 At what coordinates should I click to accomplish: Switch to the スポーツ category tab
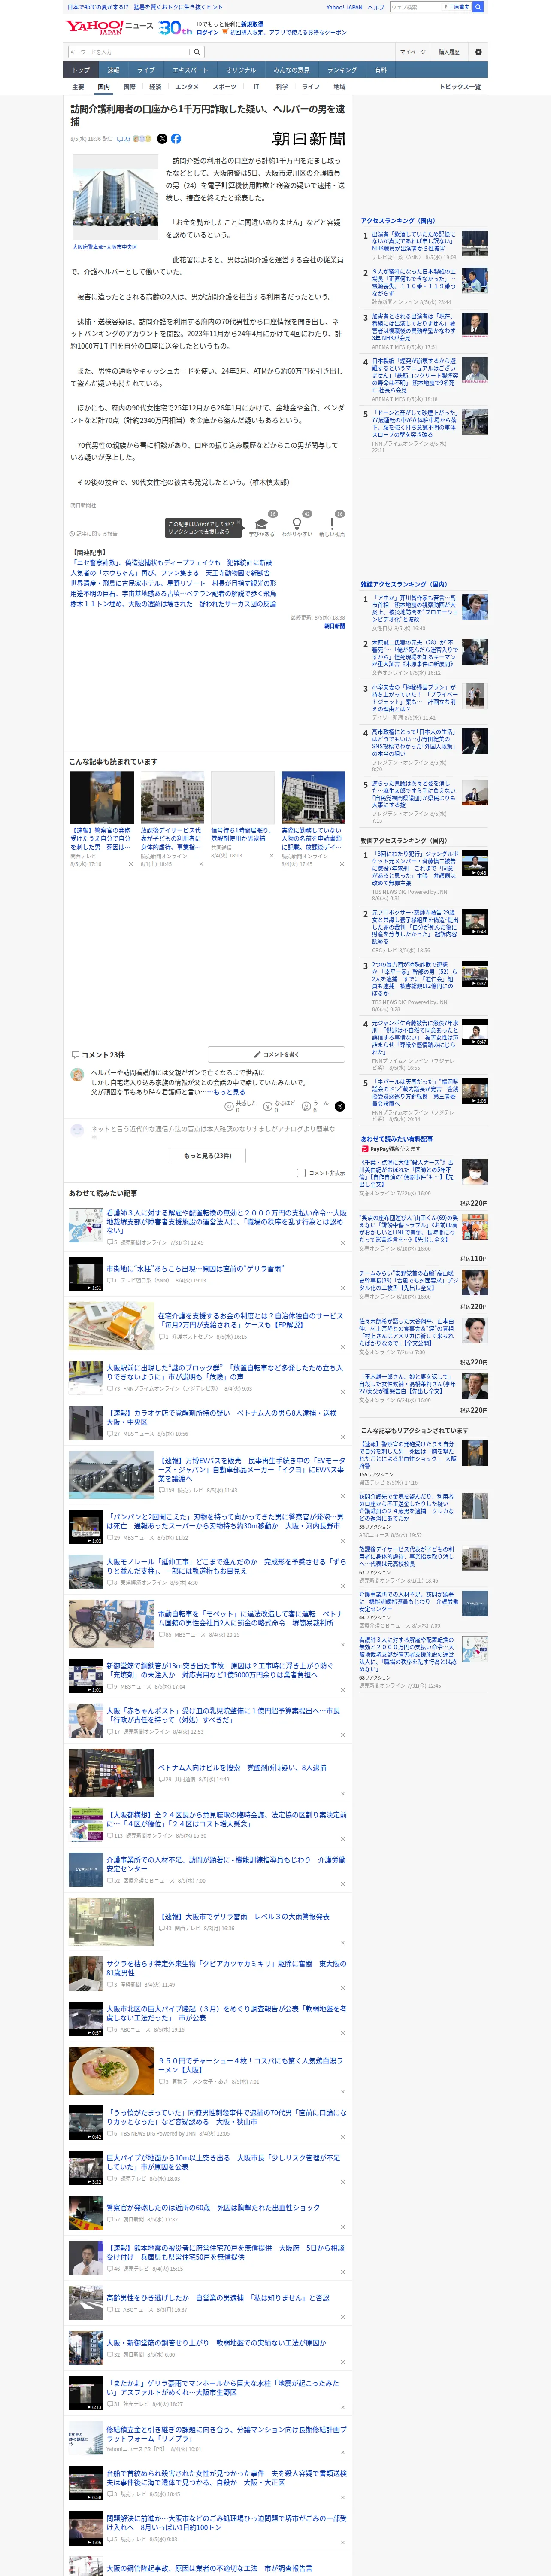(x=225, y=87)
